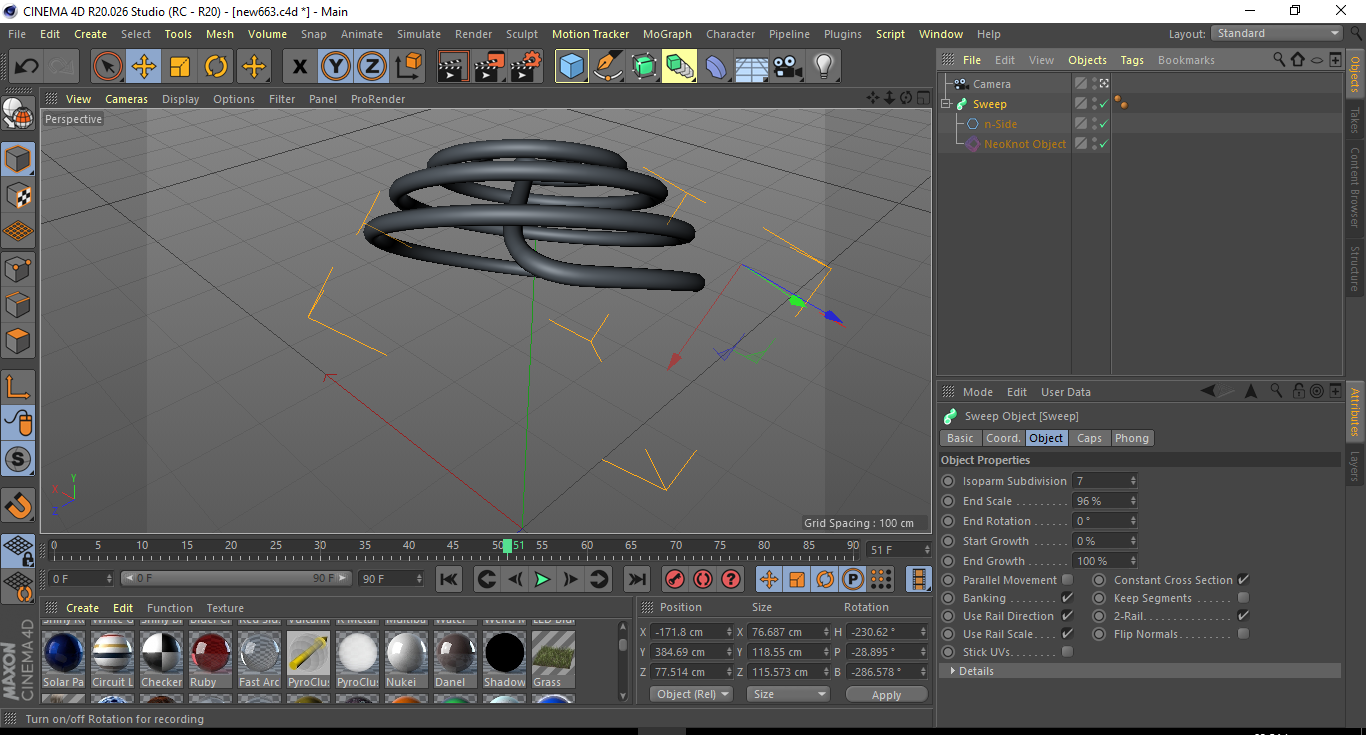Screen dimensions: 1366x735
Task: Toggle X-axis lock
Action: click(299, 67)
